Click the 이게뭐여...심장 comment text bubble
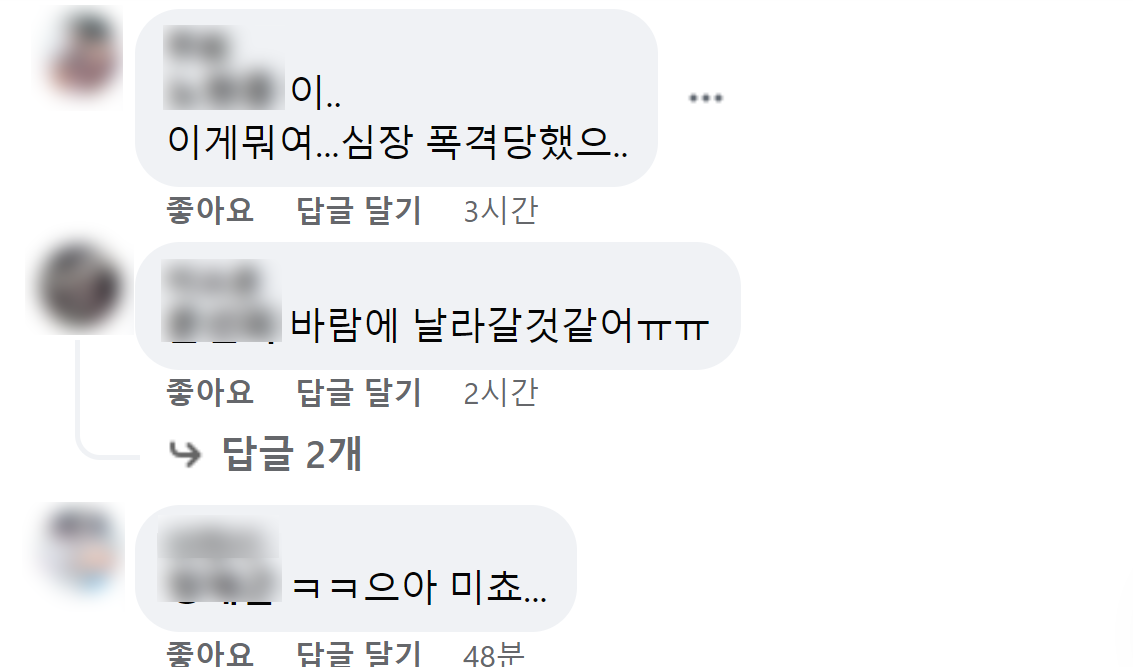 point(396,98)
